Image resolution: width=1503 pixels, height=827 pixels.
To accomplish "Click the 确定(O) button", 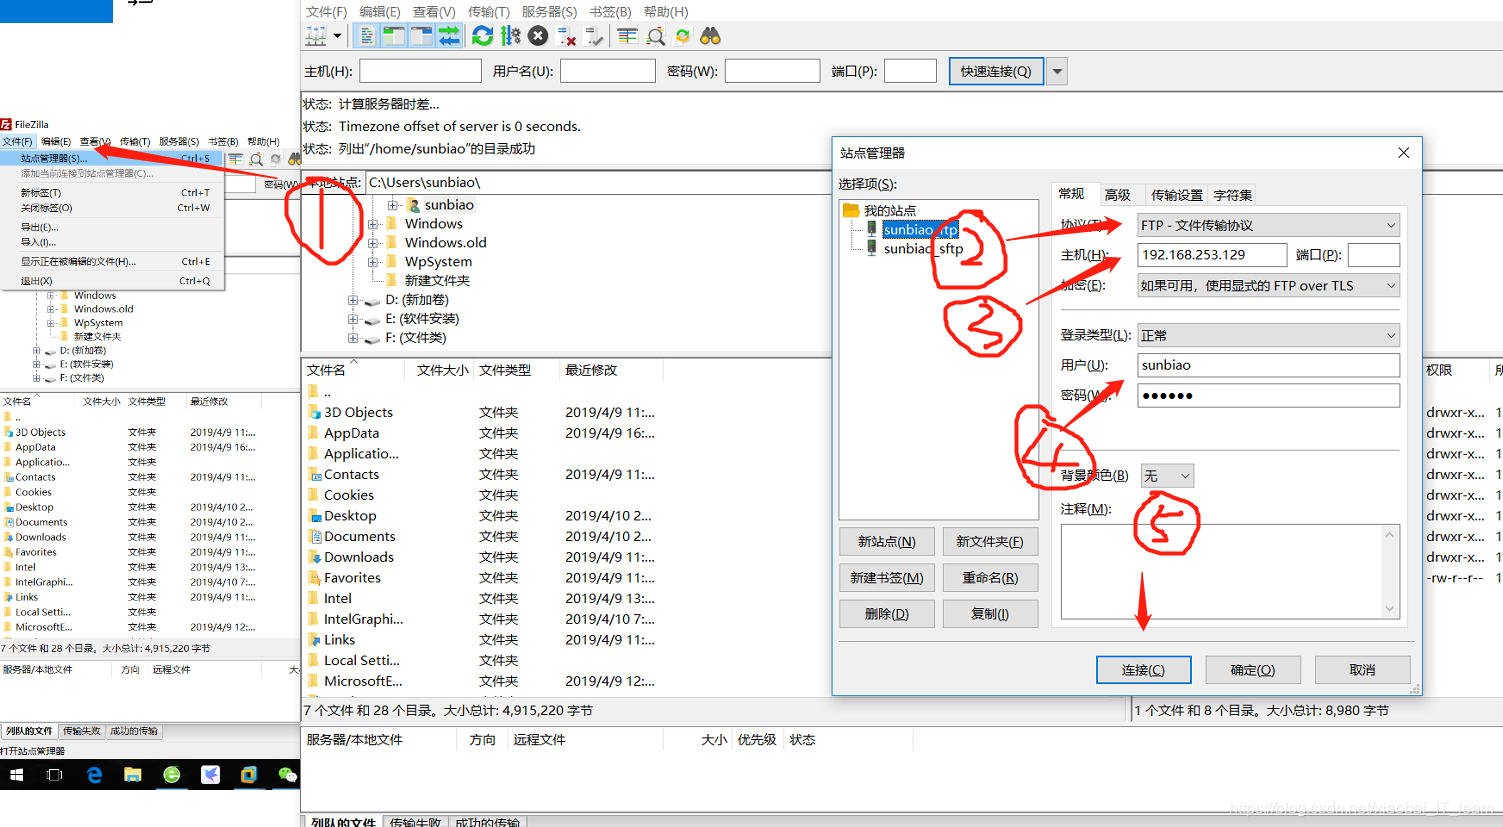I will tap(1253, 670).
